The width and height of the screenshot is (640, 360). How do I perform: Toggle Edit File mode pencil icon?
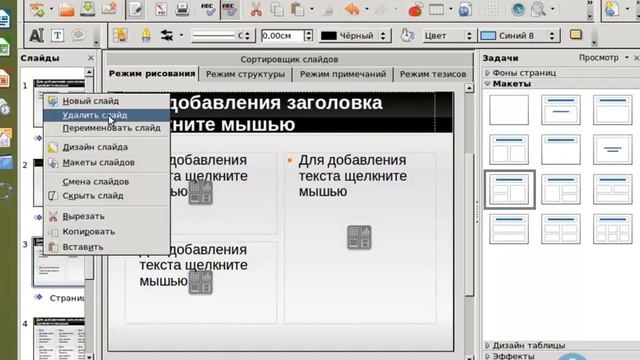[135, 9]
